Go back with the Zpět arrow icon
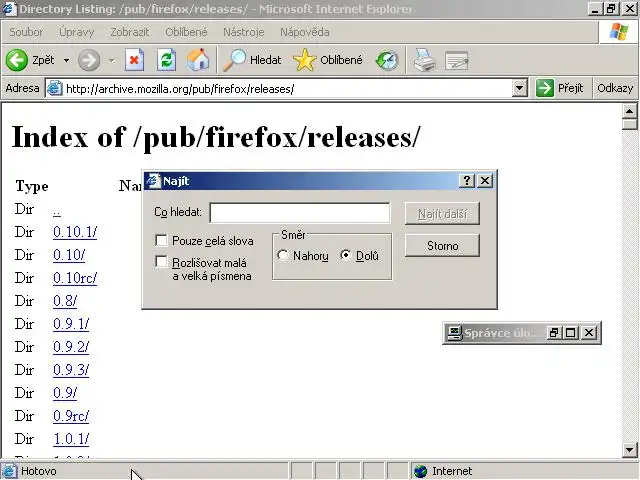The width and height of the screenshot is (640, 480). click(17, 60)
